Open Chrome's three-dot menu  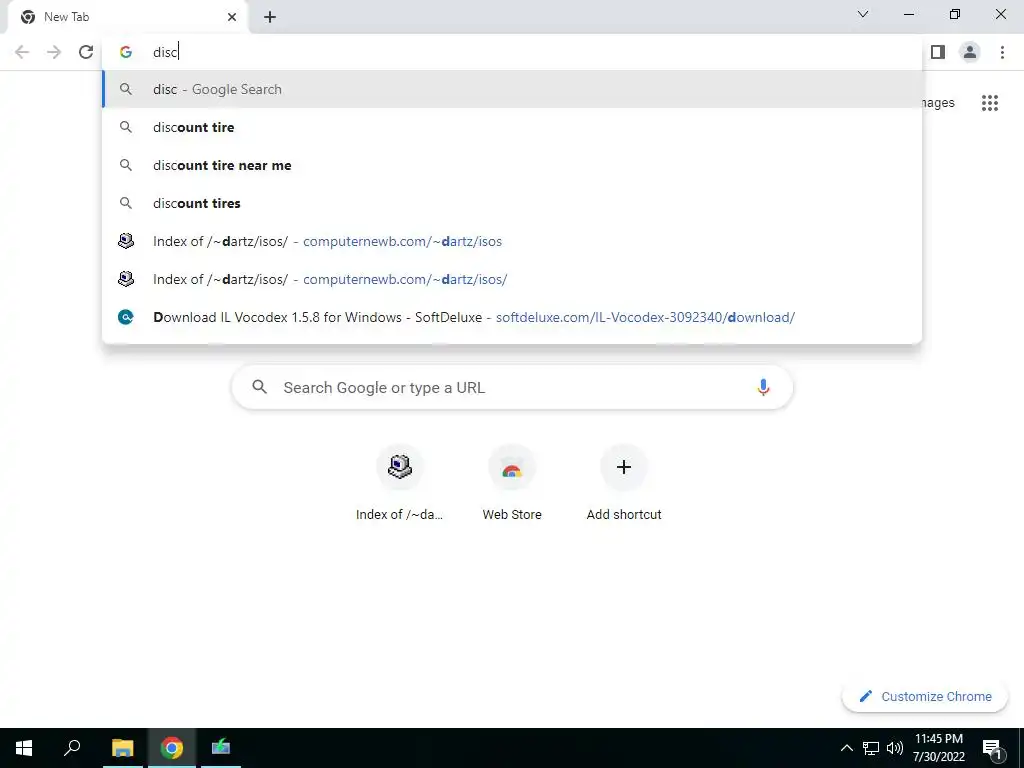click(1002, 52)
